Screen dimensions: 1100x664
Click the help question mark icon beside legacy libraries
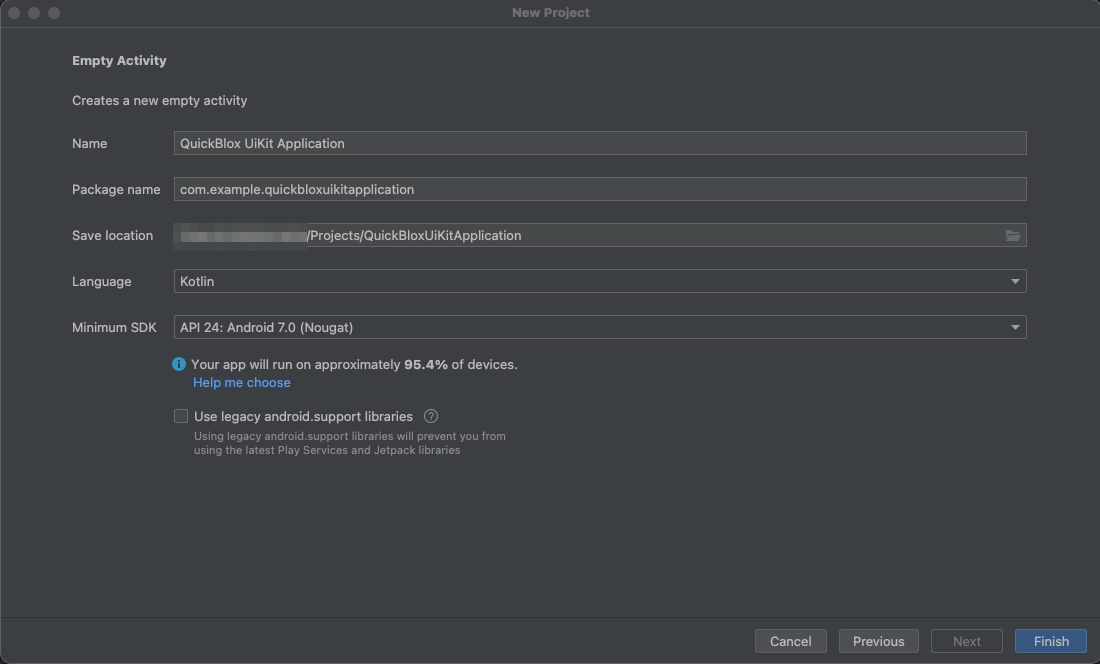(x=431, y=416)
